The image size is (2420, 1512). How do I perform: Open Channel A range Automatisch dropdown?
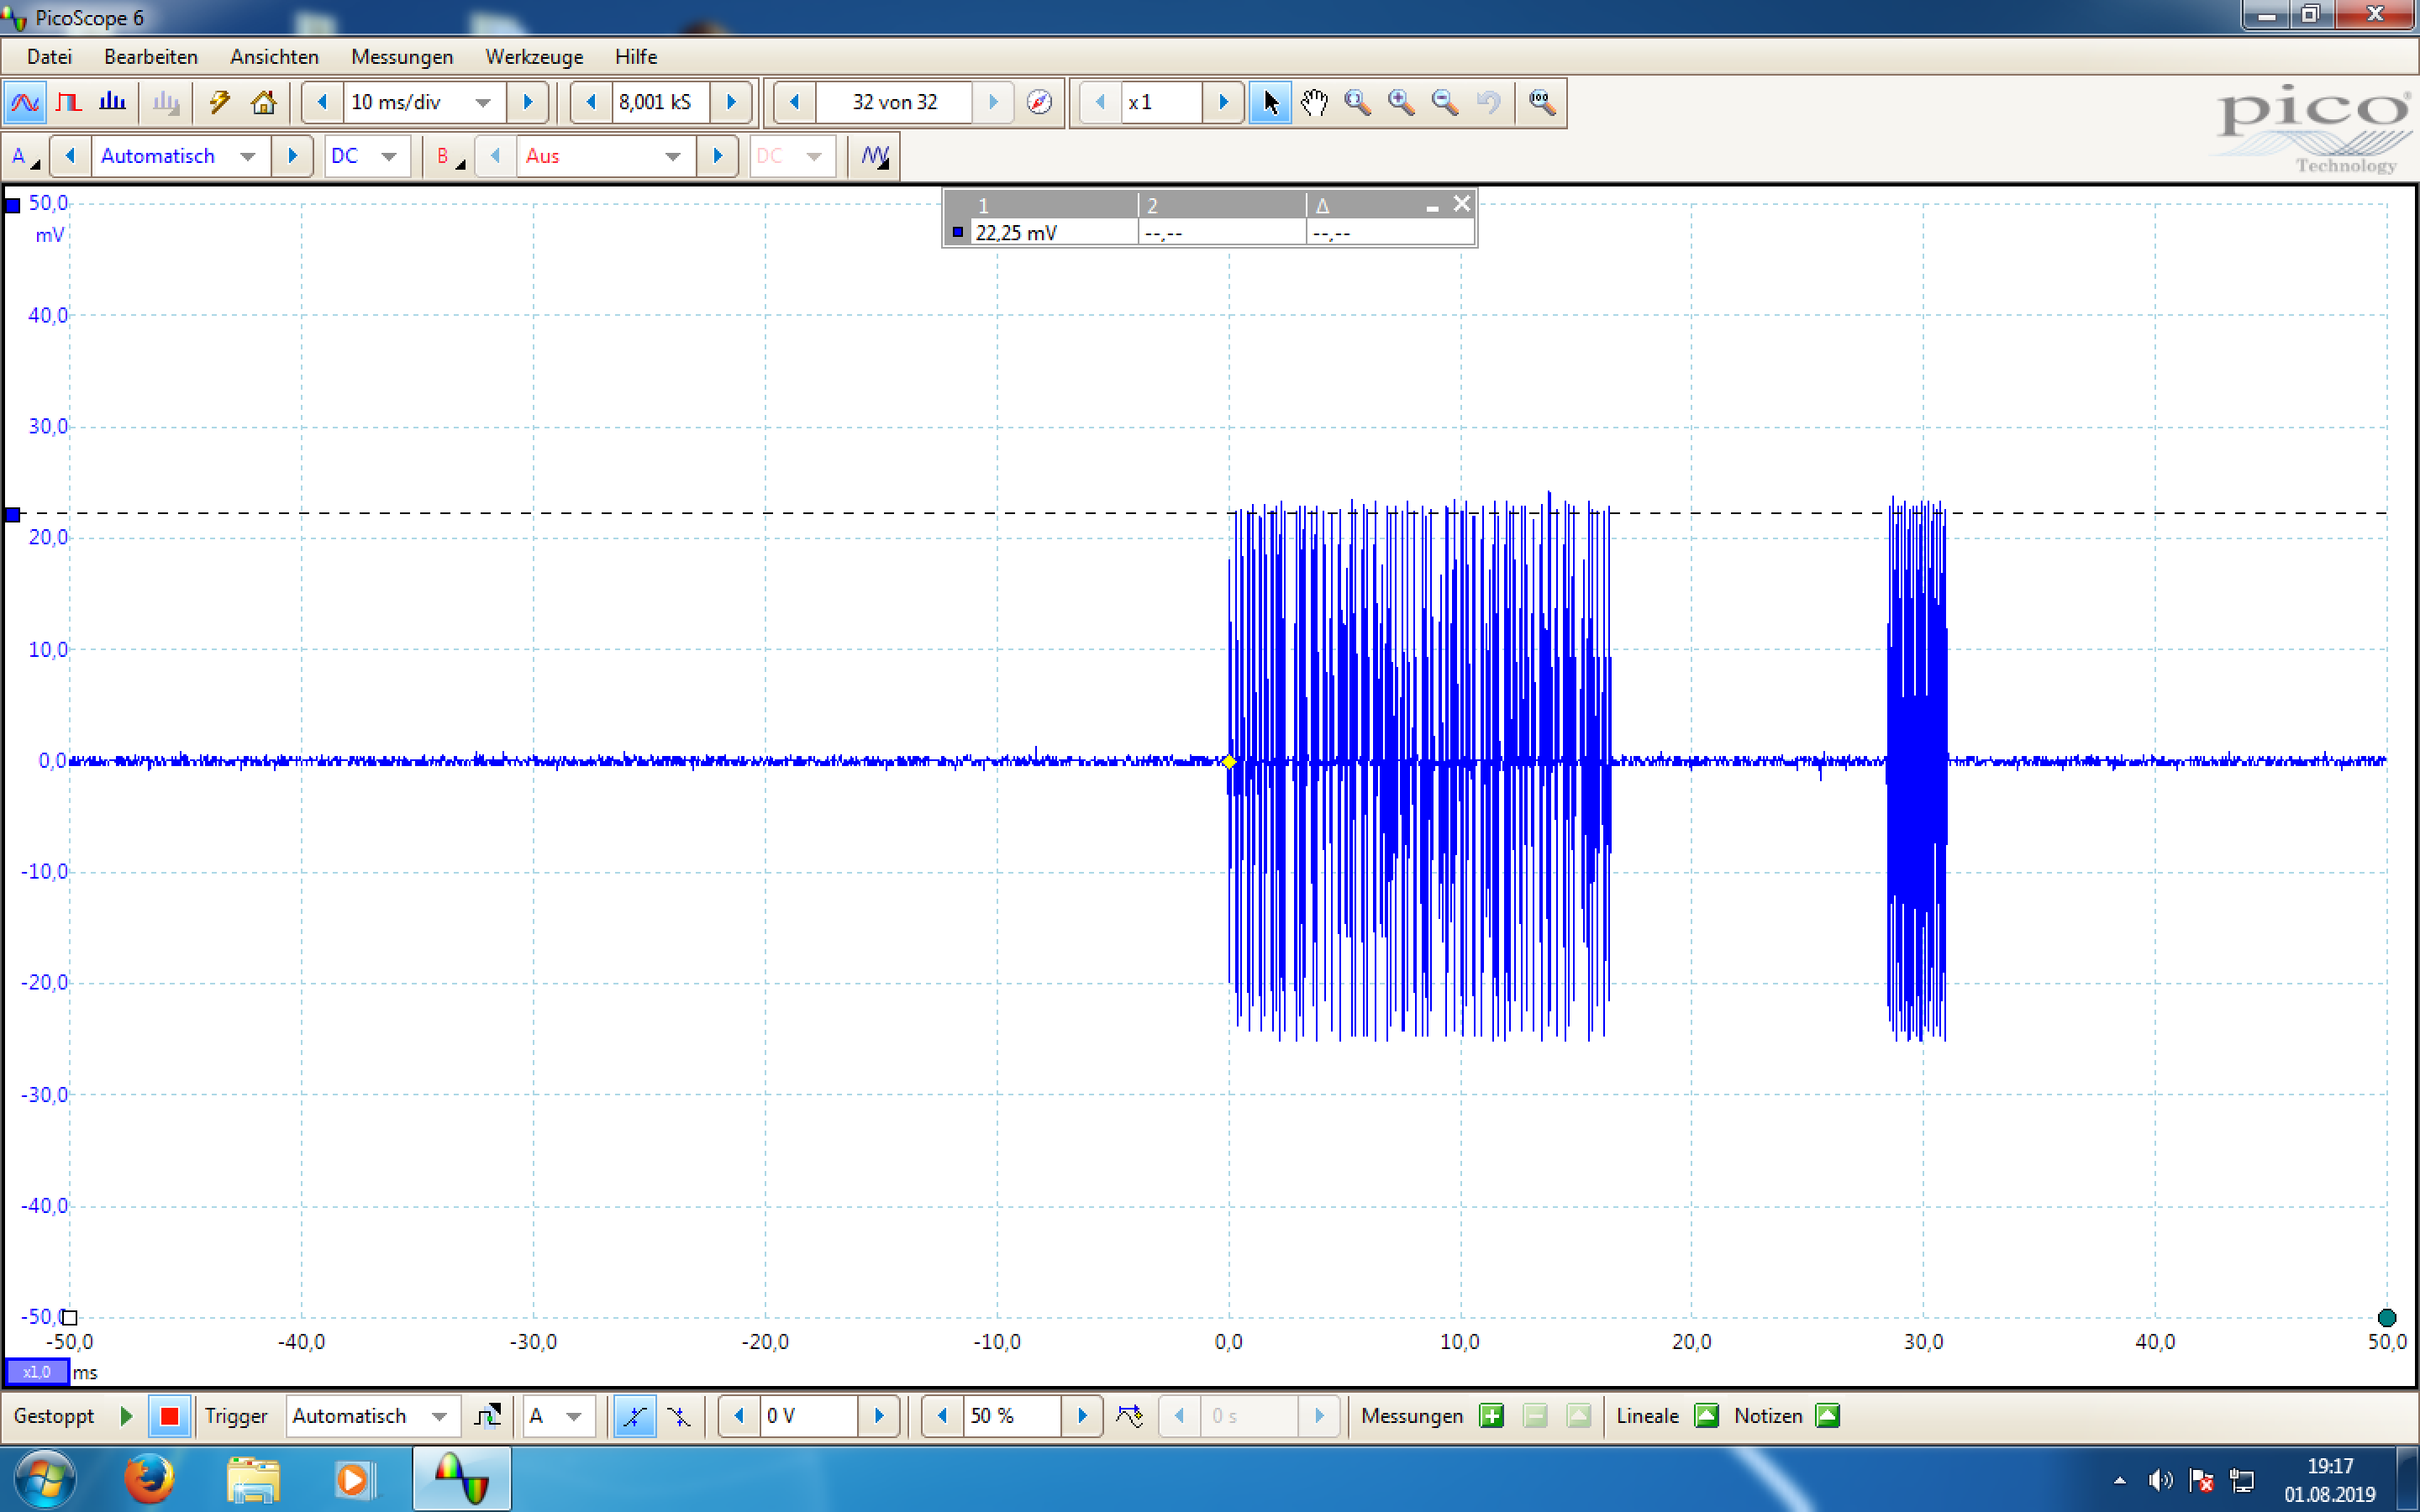tap(248, 156)
